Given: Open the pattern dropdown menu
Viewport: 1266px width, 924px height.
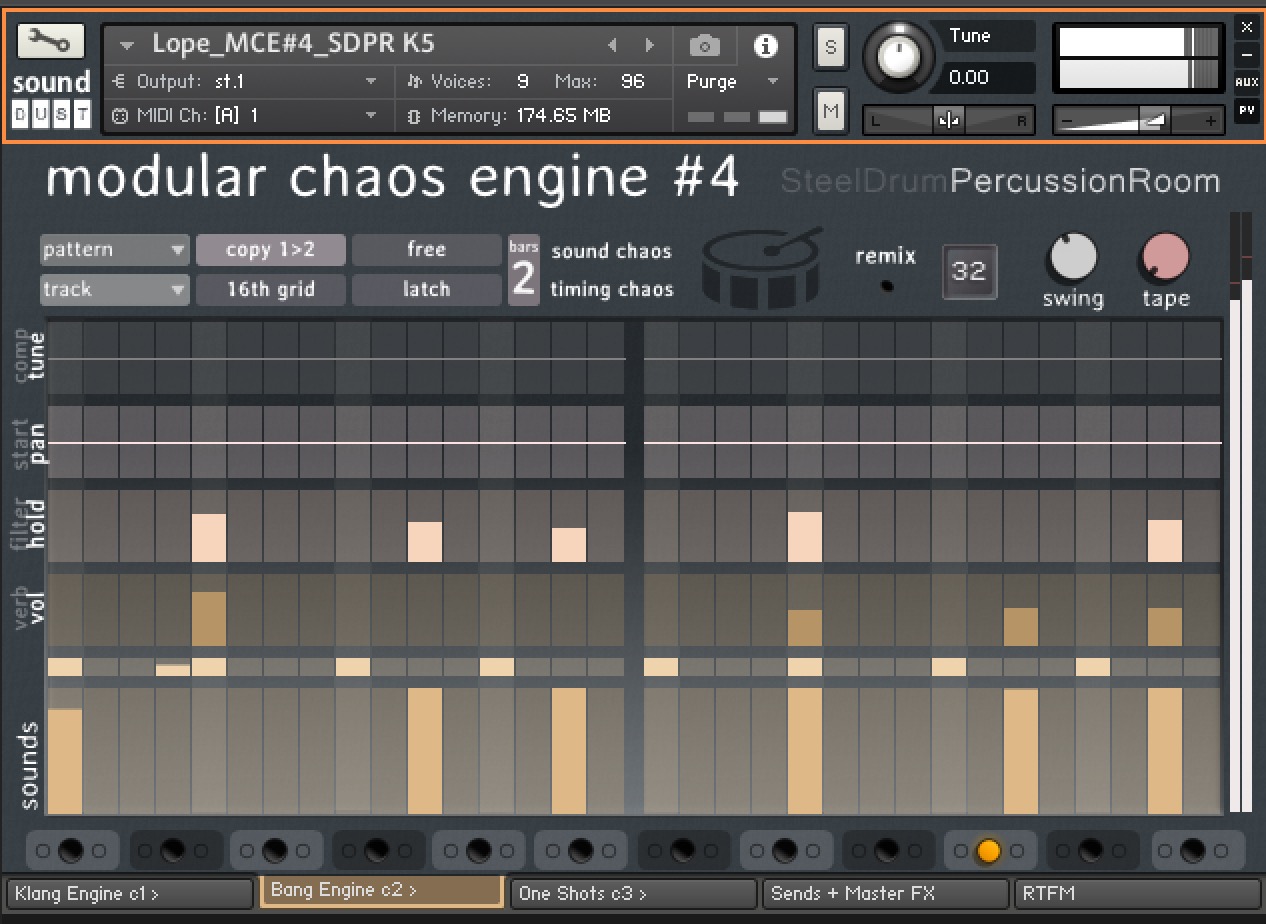Looking at the screenshot, I should 113,249.
